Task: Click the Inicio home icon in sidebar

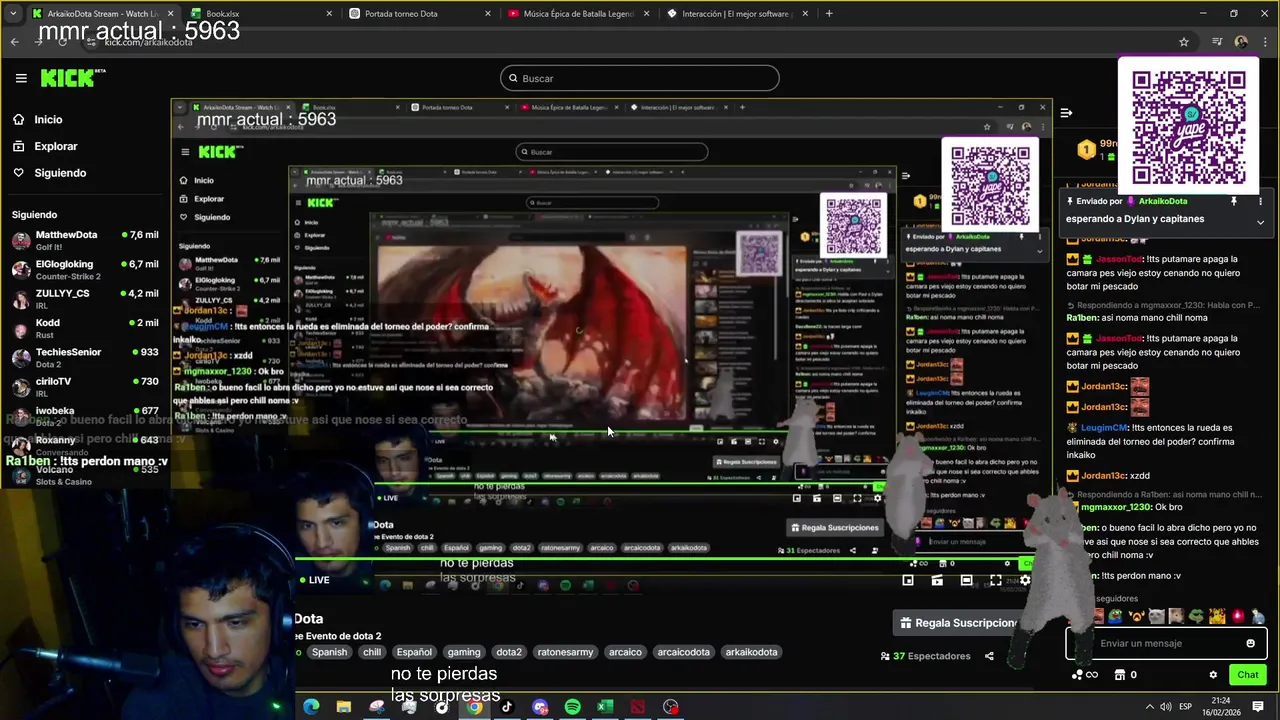Action: (x=18, y=119)
